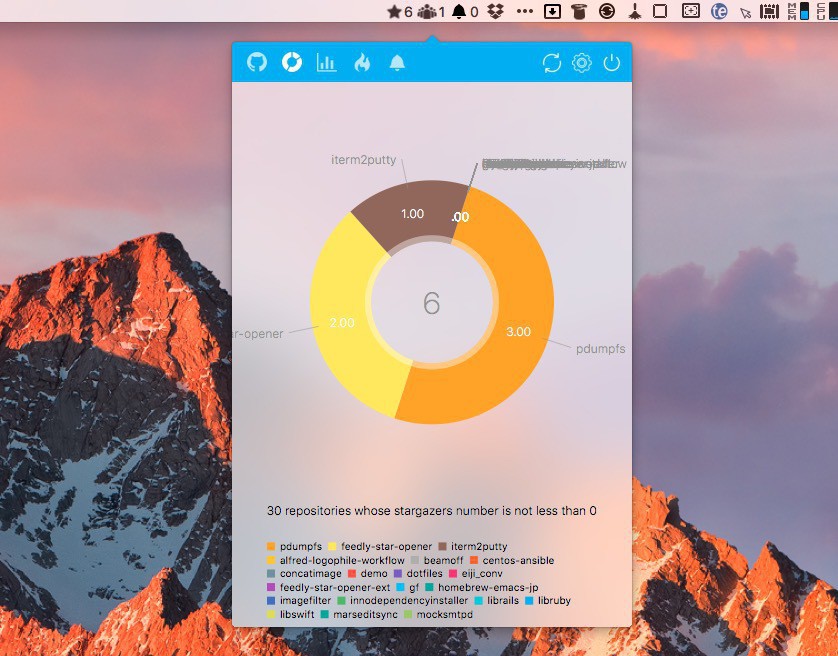Switch to the bar chart view icon
The image size is (838, 656).
click(327, 63)
